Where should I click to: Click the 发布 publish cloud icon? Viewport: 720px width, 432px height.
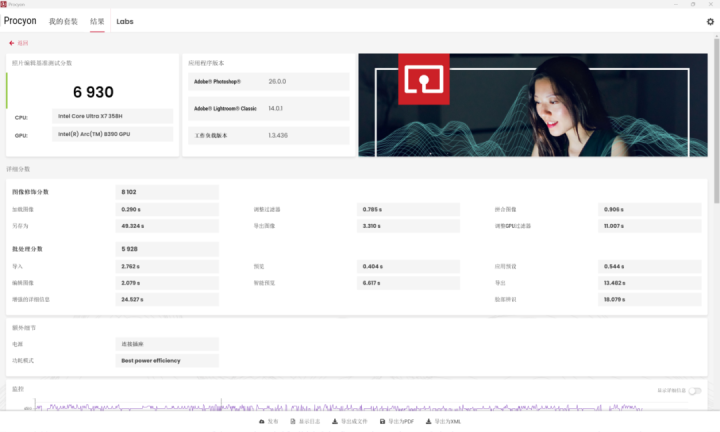click(x=263, y=422)
